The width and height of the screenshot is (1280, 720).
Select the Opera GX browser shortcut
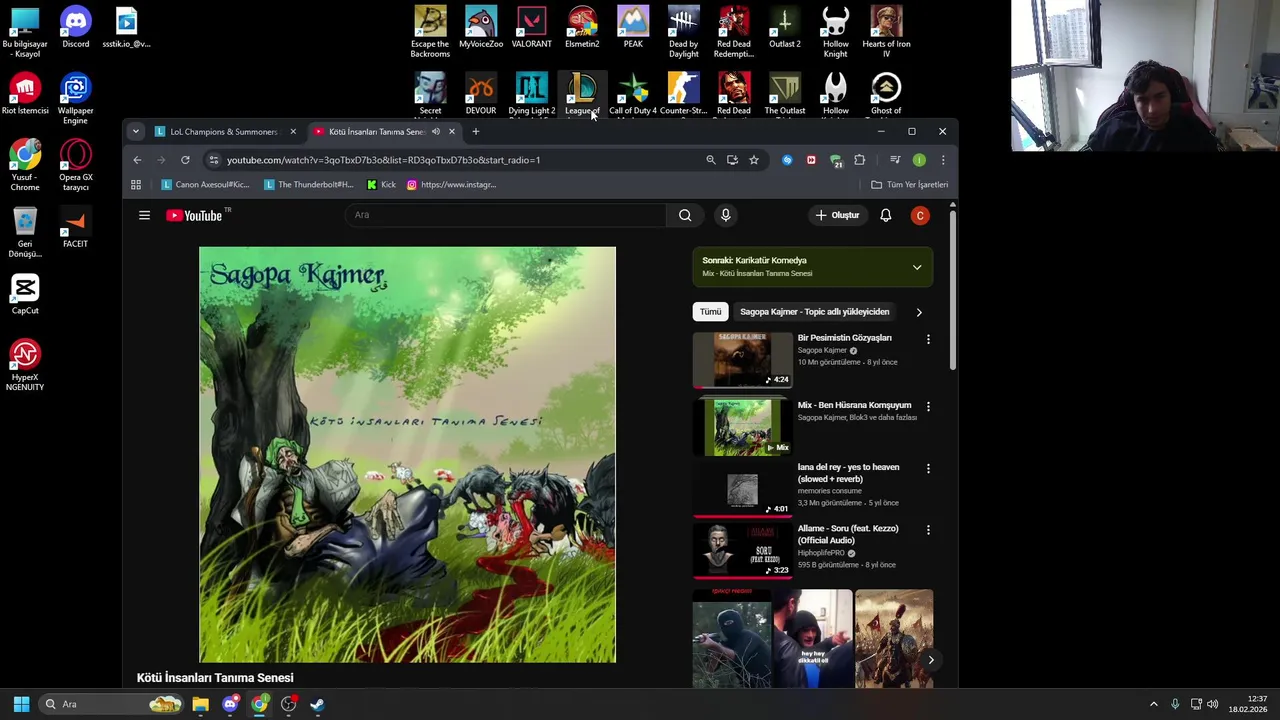[x=76, y=165]
